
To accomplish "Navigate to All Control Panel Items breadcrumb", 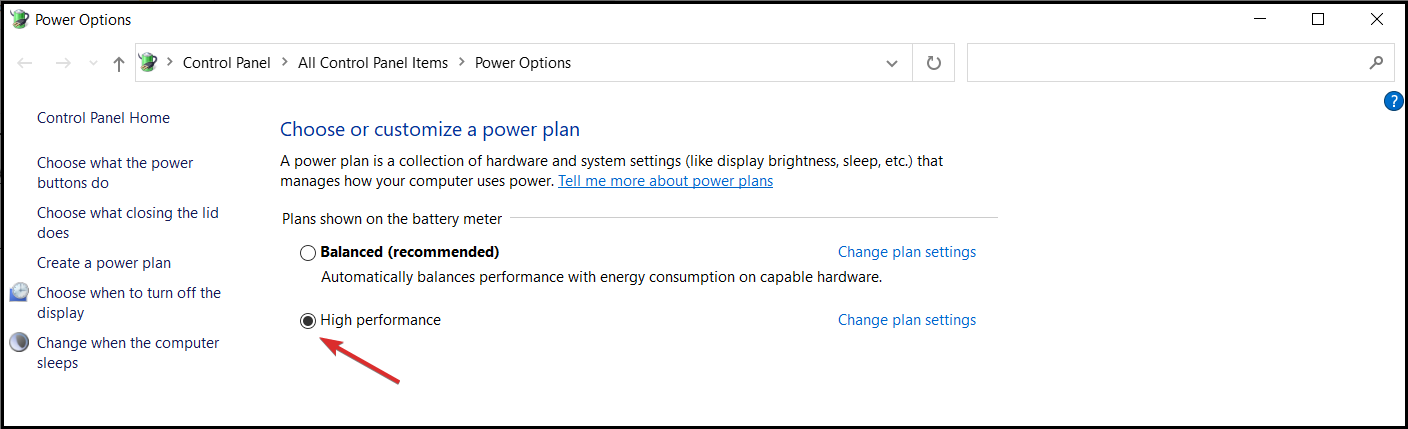I will 373,62.
